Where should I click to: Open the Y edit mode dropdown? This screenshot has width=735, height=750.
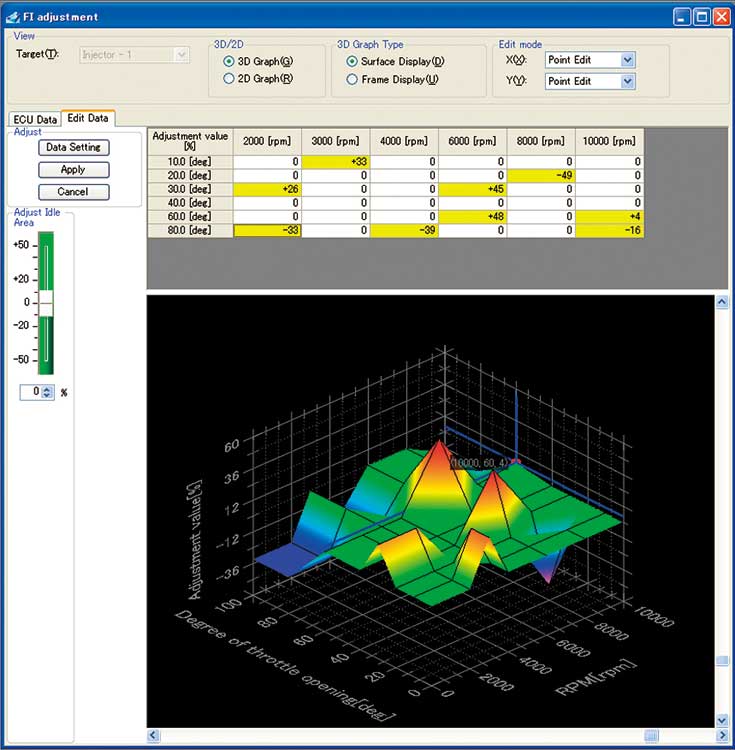pyautogui.click(x=627, y=81)
